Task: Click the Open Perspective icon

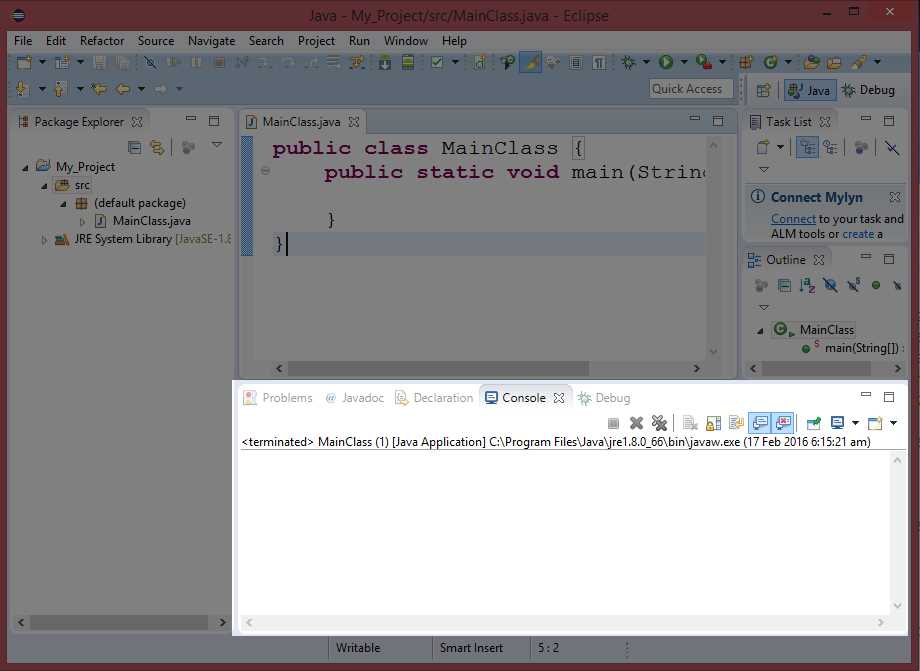Action: point(763,90)
